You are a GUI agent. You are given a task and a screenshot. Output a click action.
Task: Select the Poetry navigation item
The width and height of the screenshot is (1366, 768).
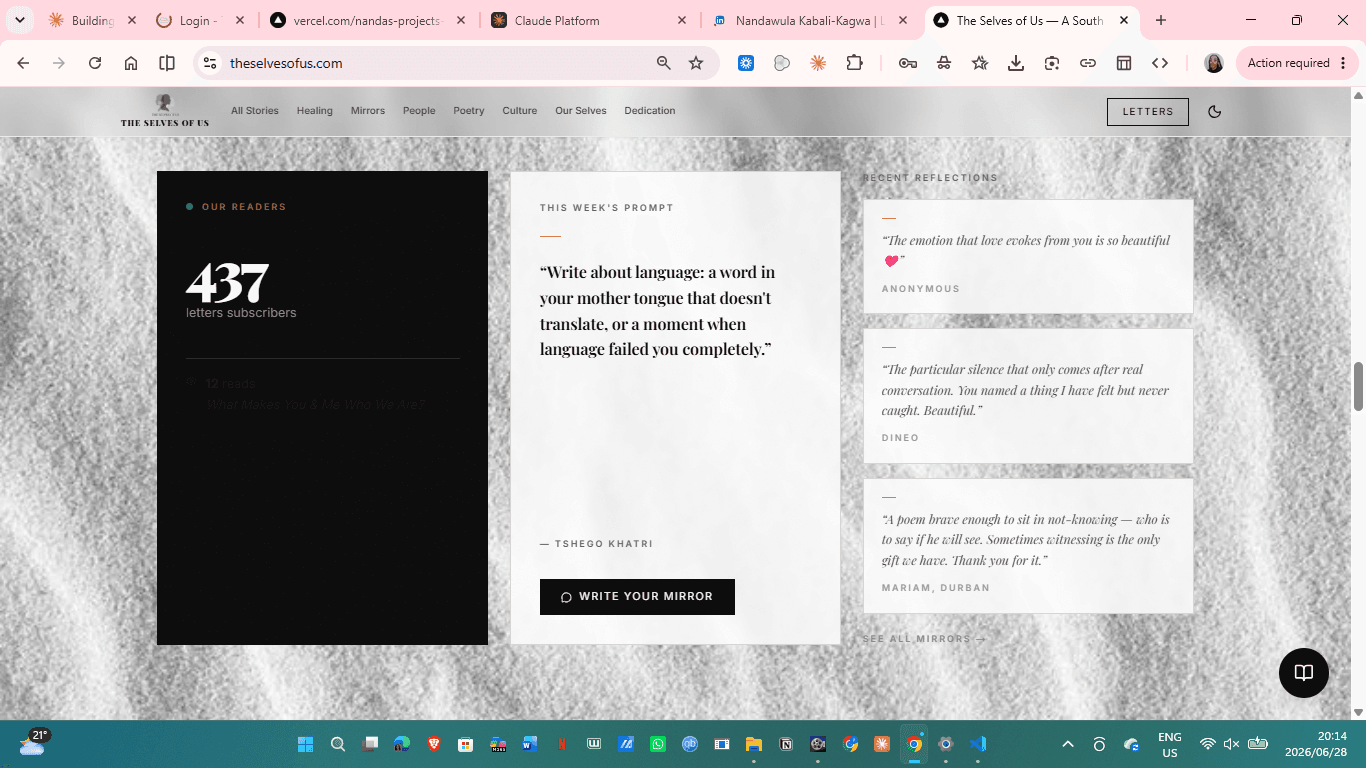click(x=469, y=111)
